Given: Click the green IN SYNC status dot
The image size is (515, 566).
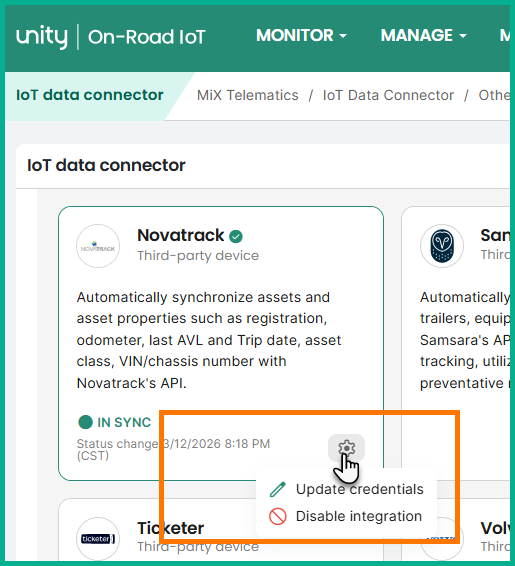Looking at the screenshot, I should click(x=86, y=422).
